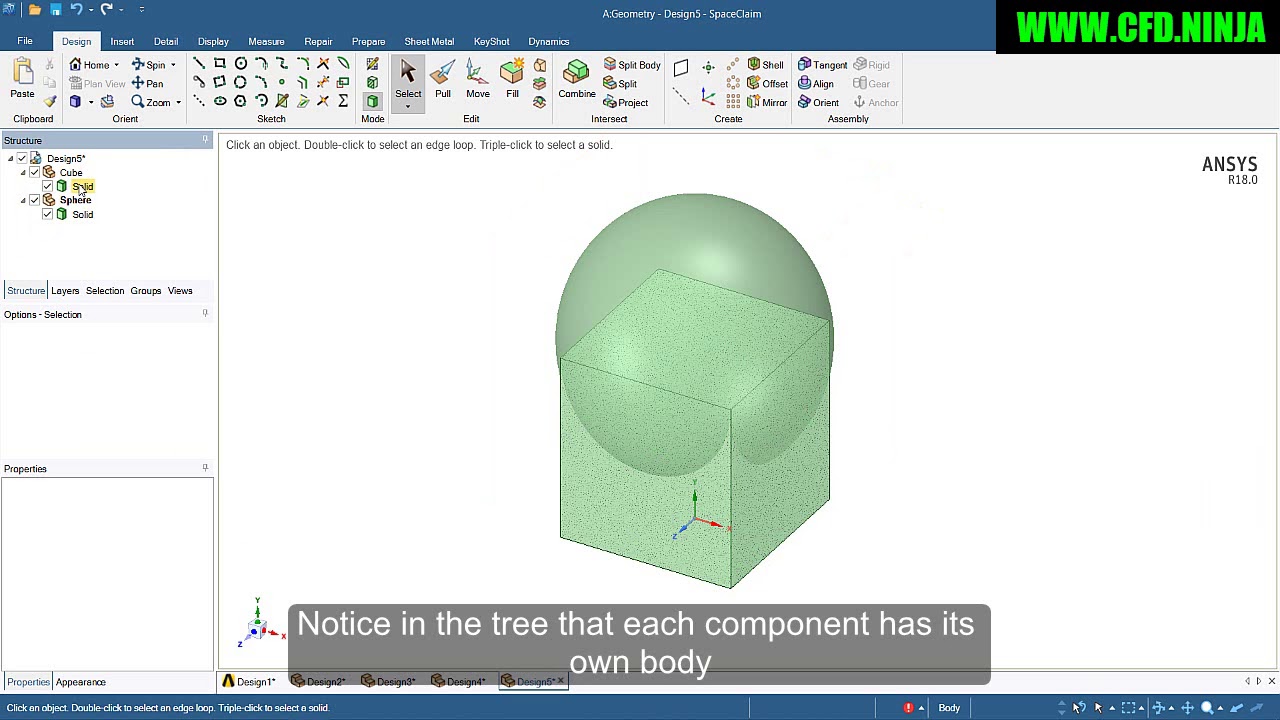Click the error indicator in status bar
Screen dimensions: 1280x720
909,708
